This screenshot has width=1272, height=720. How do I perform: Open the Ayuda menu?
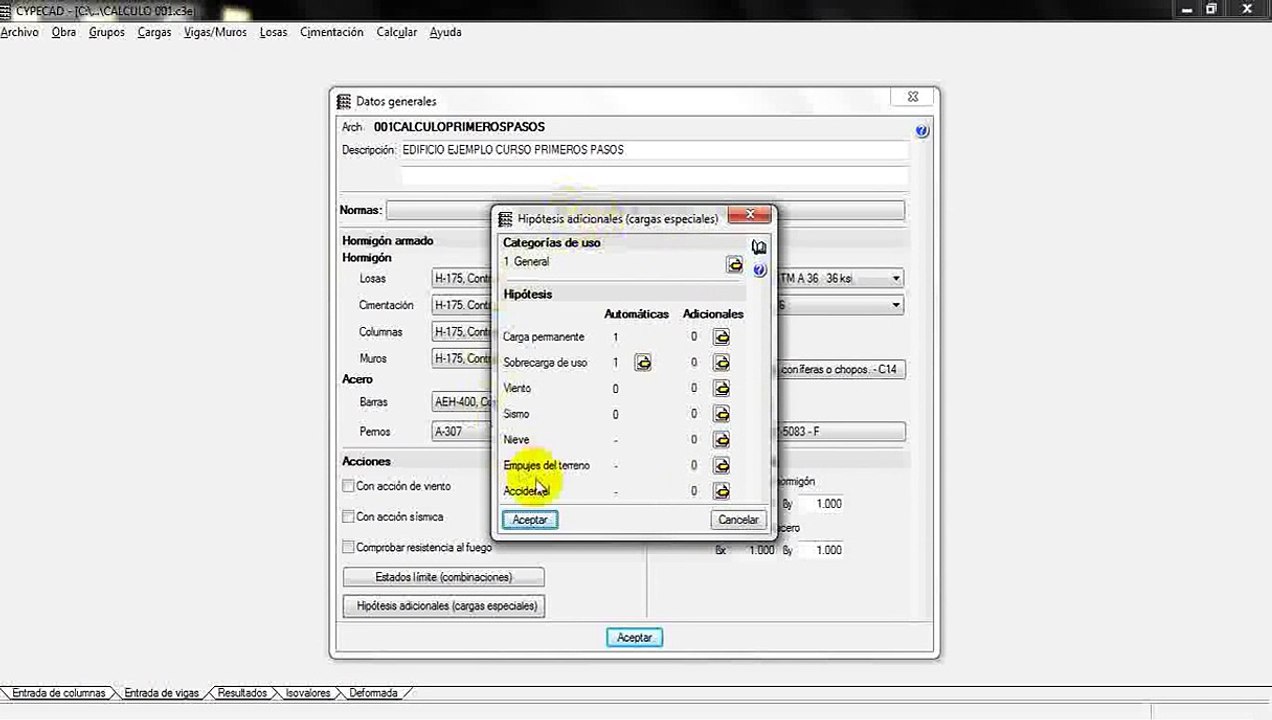[x=445, y=32]
